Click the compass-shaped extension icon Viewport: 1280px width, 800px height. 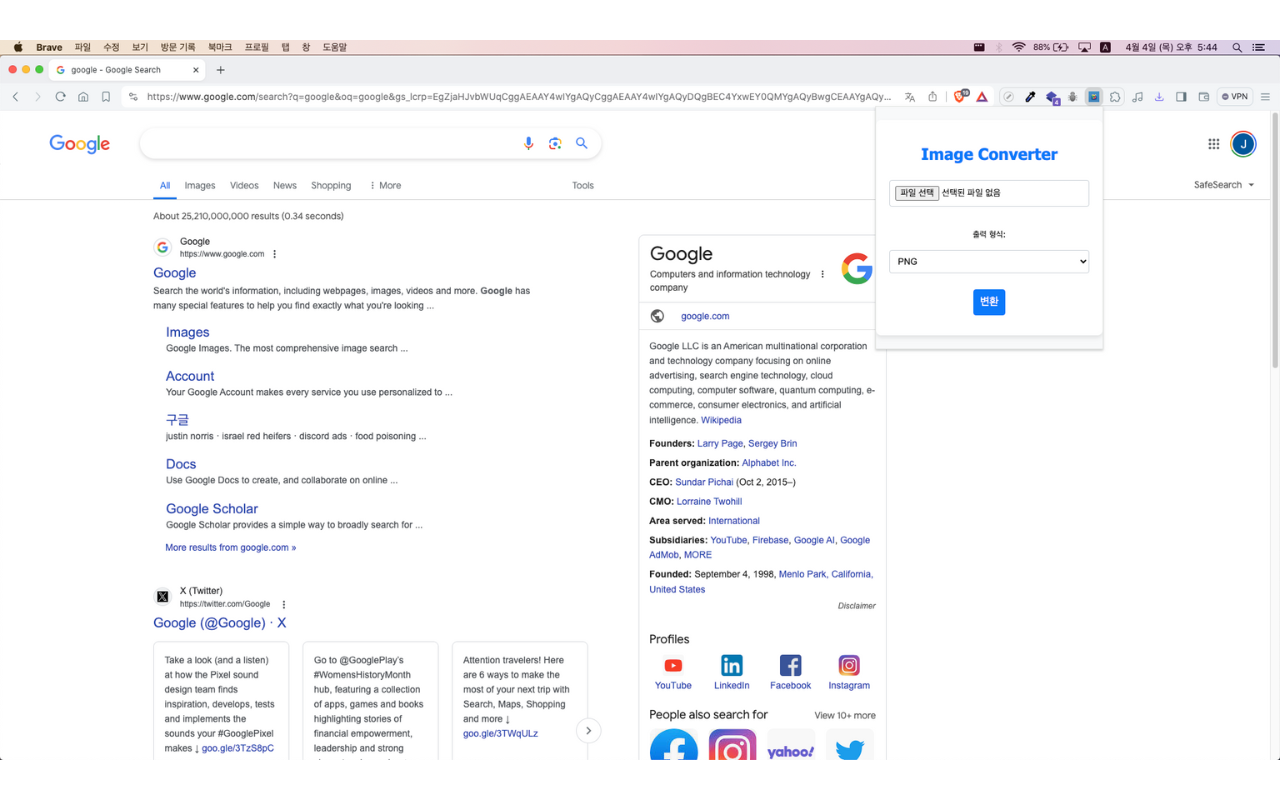click(x=1008, y=97)
